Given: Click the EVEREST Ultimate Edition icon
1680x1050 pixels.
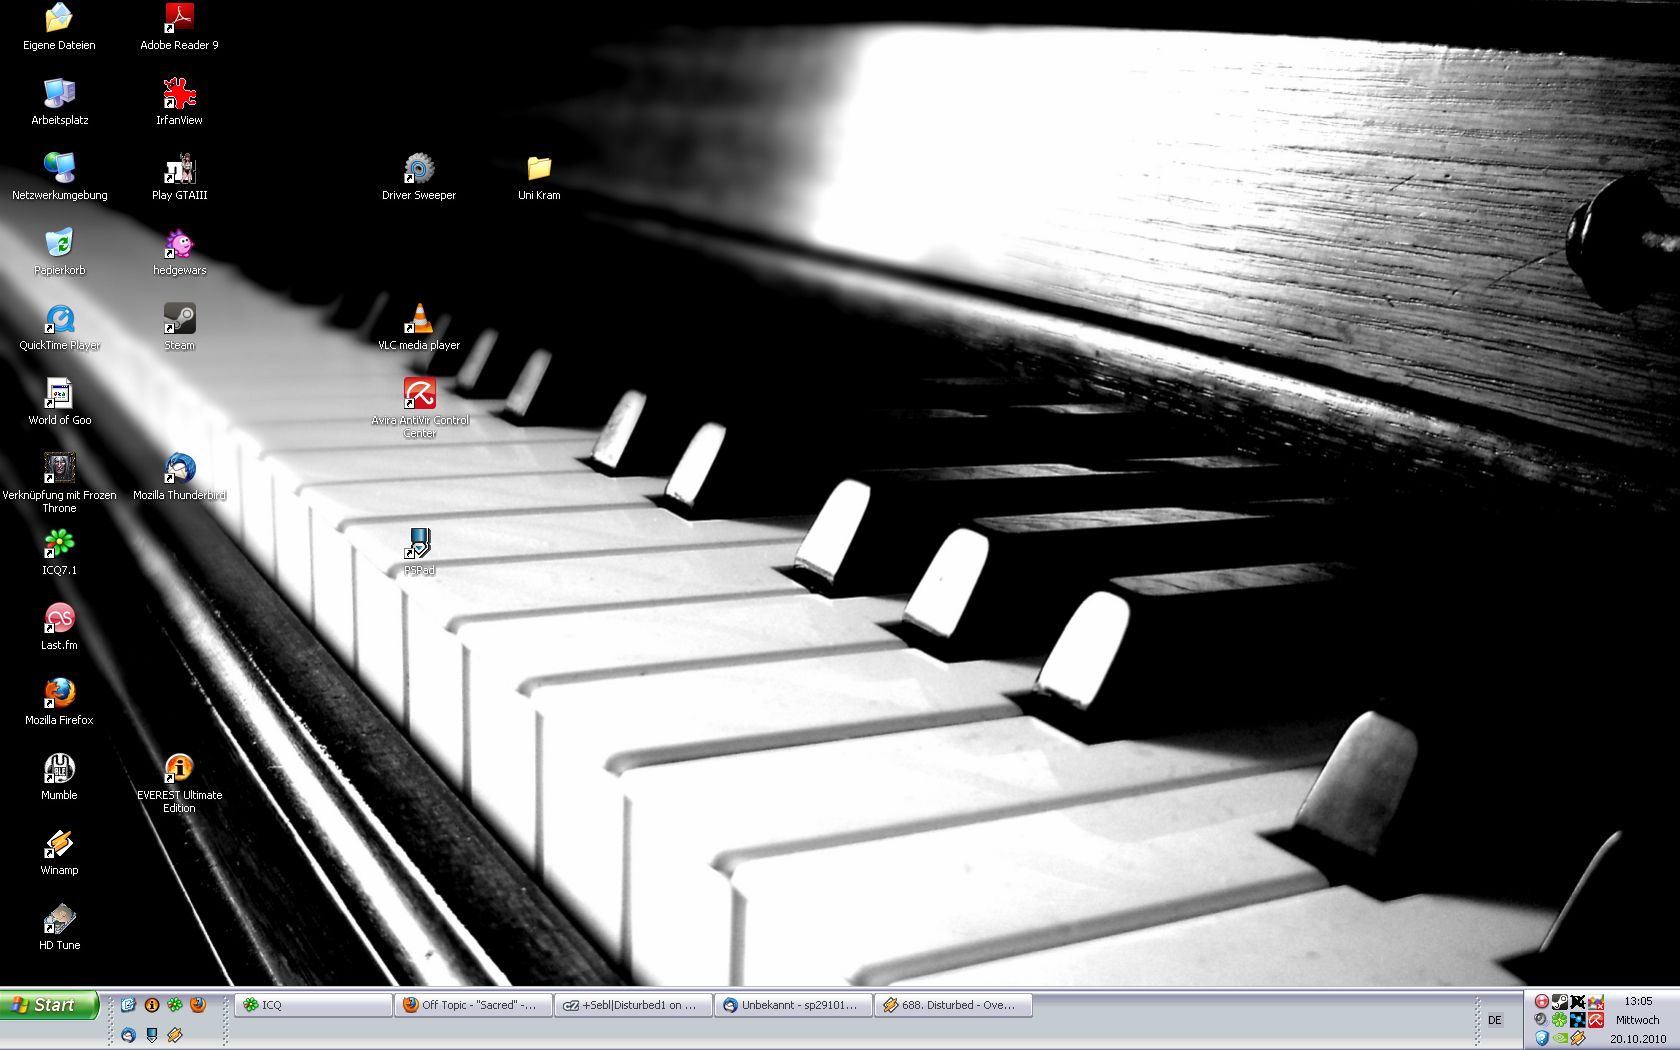Looking at the screenshot, I should point(179,769).
